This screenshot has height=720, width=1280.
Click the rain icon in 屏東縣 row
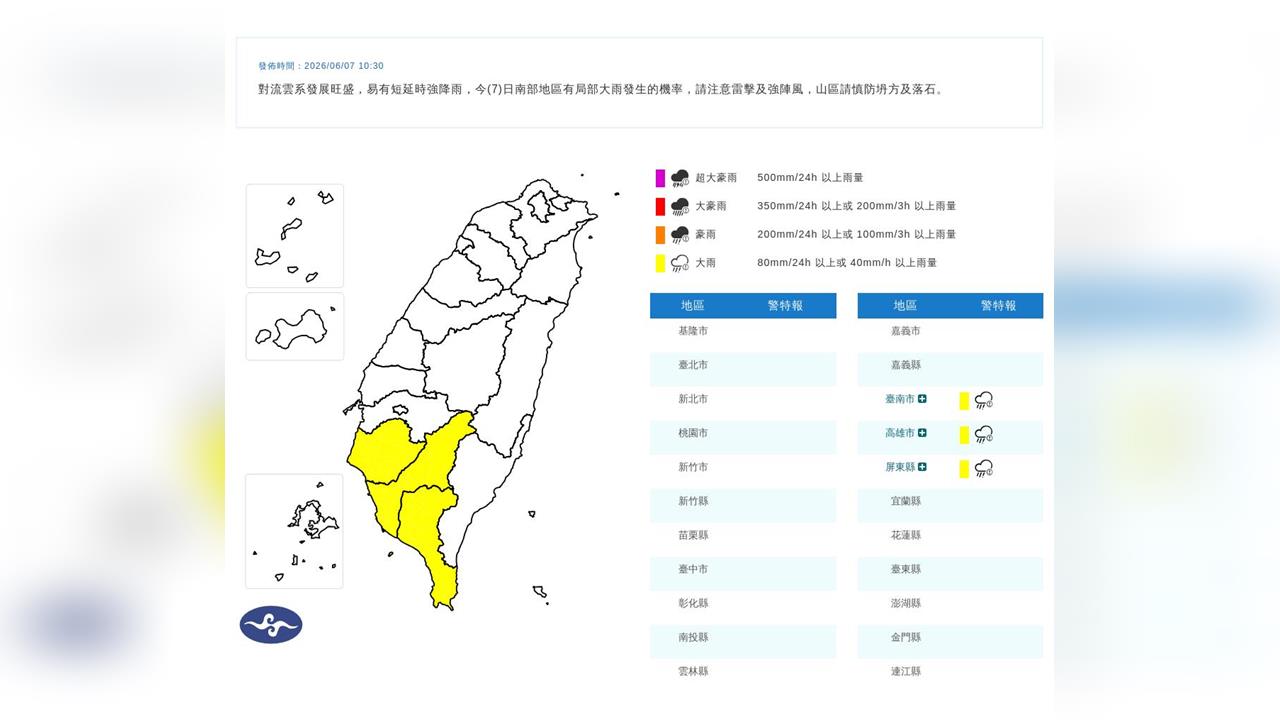984,468
